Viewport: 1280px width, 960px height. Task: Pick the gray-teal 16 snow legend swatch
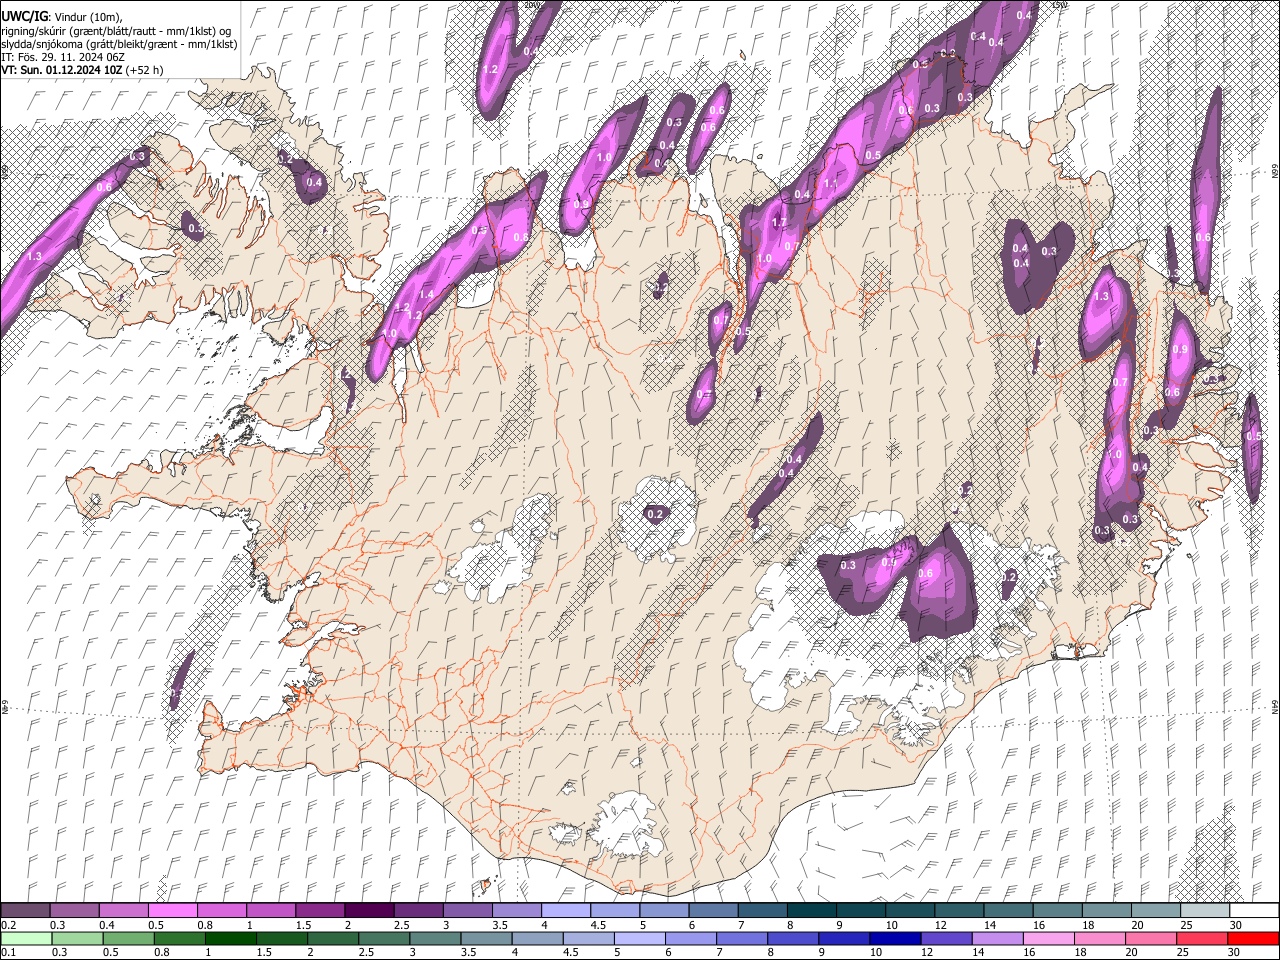[1057, 910]
